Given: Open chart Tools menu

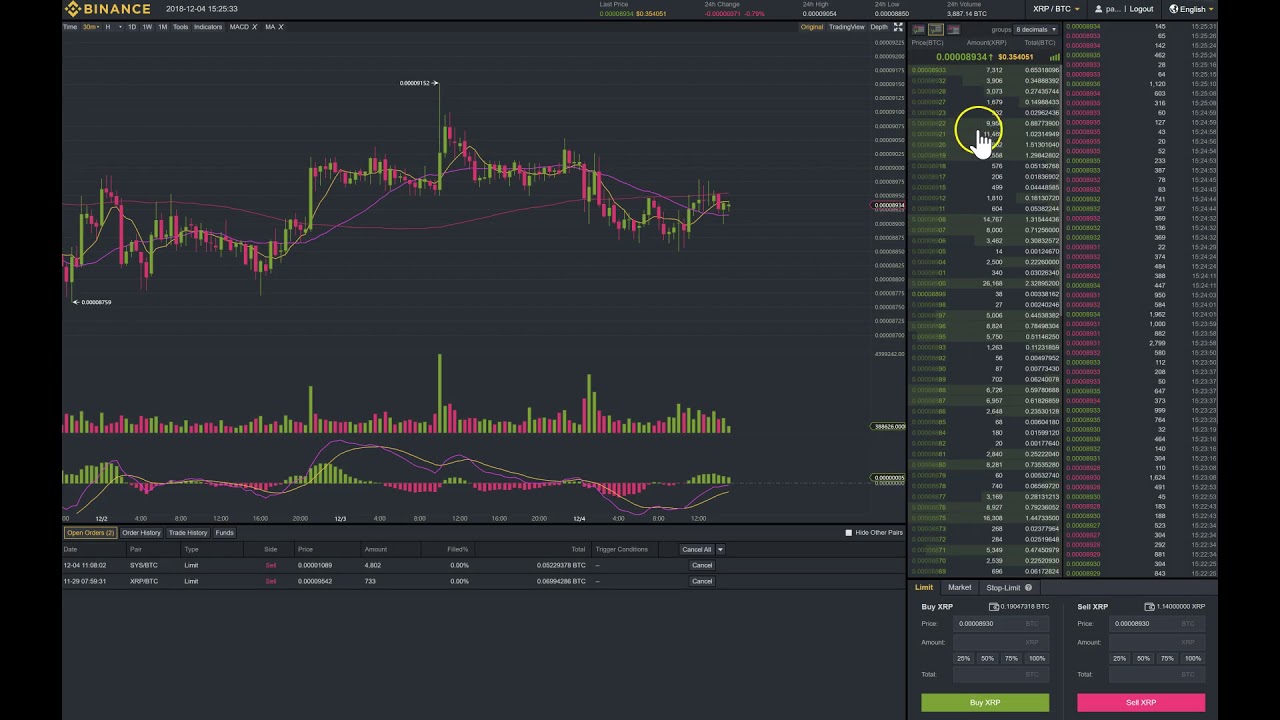Looking at the screenshot, I should coord(180,27).
